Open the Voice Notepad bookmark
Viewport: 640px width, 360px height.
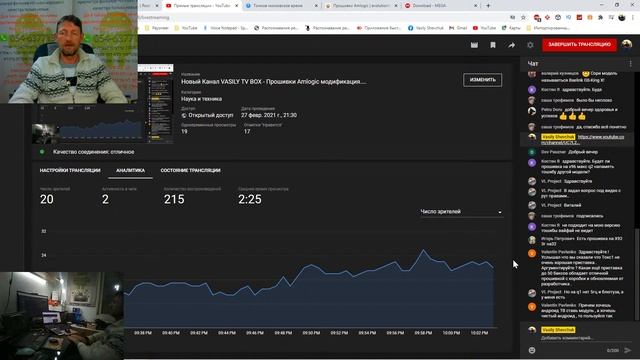pyautogui.click(x=225, y=28)
